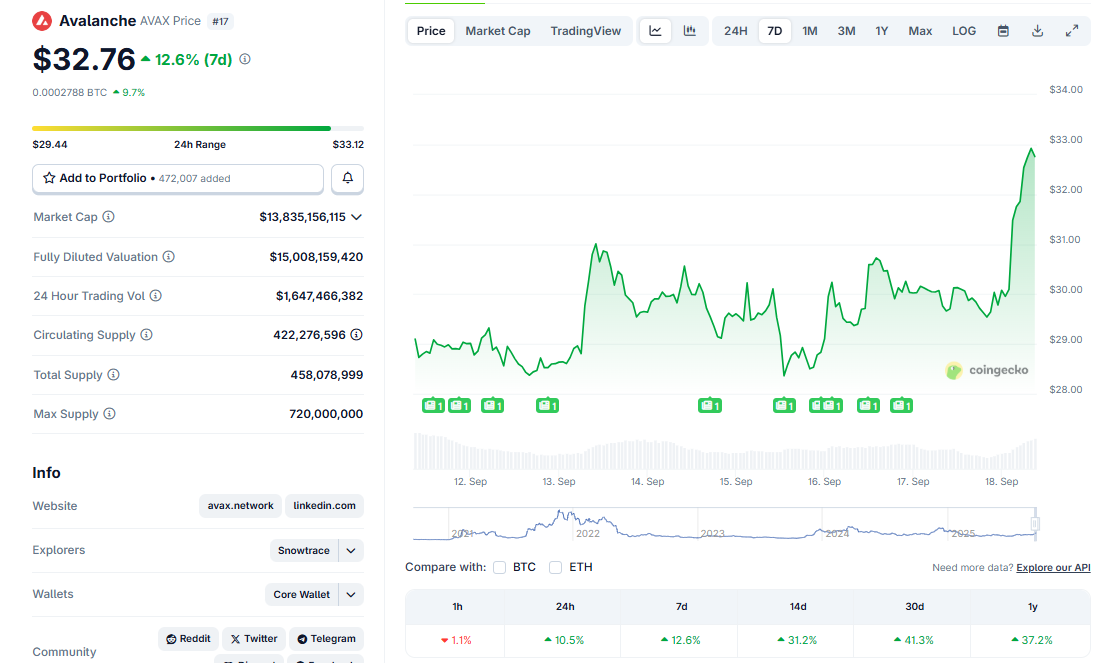The width and height of the screenshot is (1115, 663).
Task: Open the Fully Diluted Valuation info icon
Action: pos(169,257)
